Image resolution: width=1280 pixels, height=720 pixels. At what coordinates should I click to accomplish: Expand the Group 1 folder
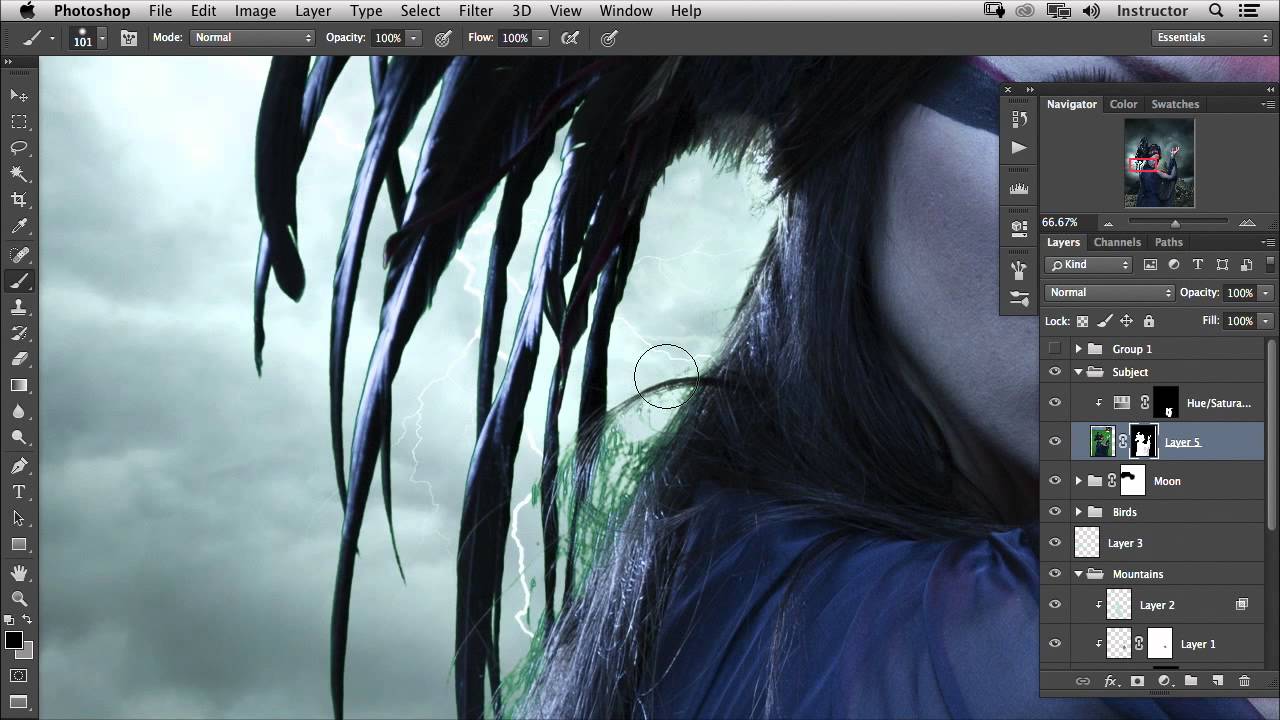tap(1078, 349)
